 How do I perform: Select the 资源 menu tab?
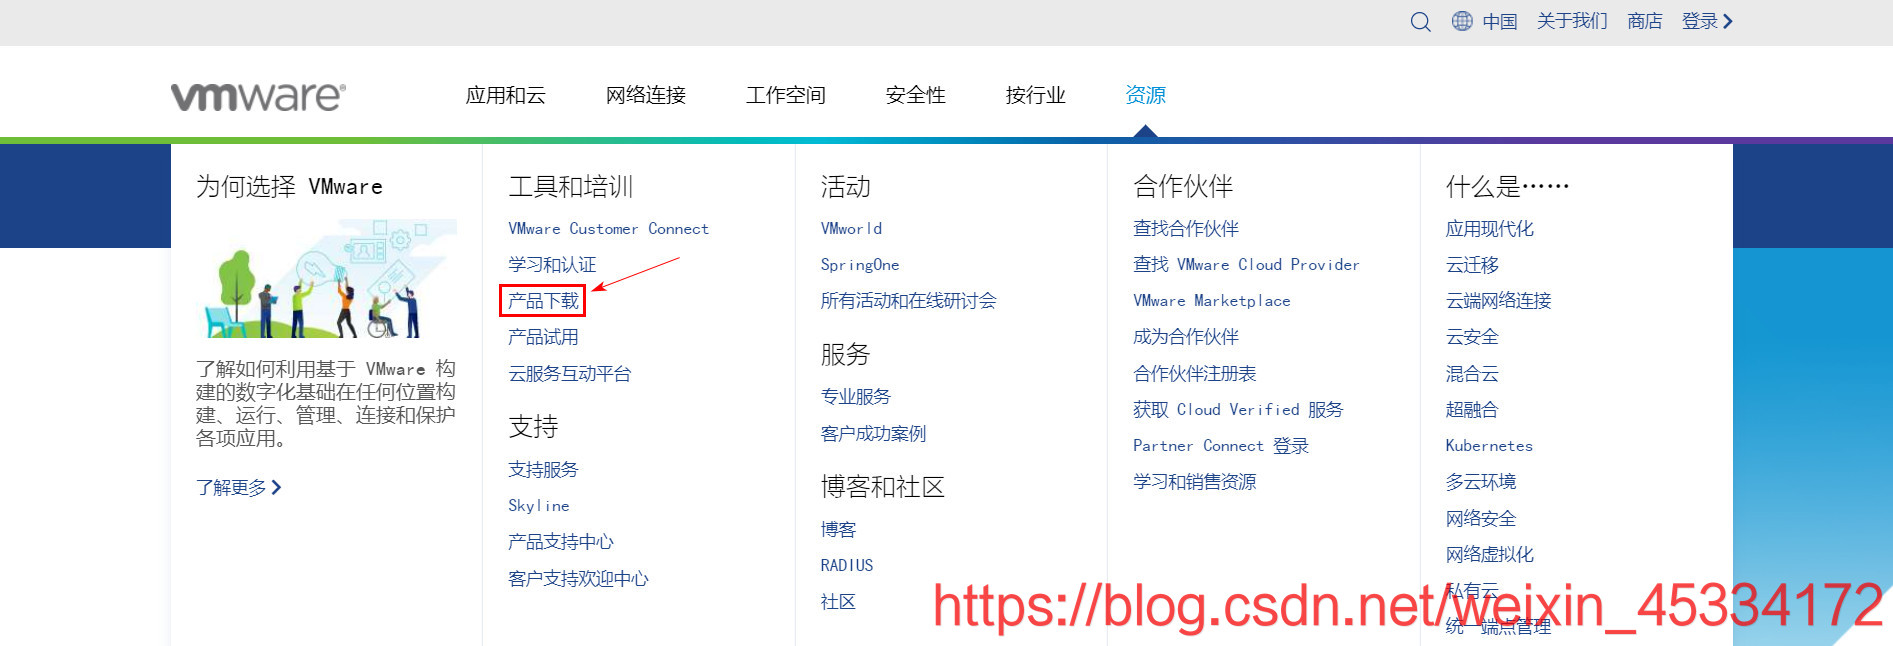(1145, 95)
